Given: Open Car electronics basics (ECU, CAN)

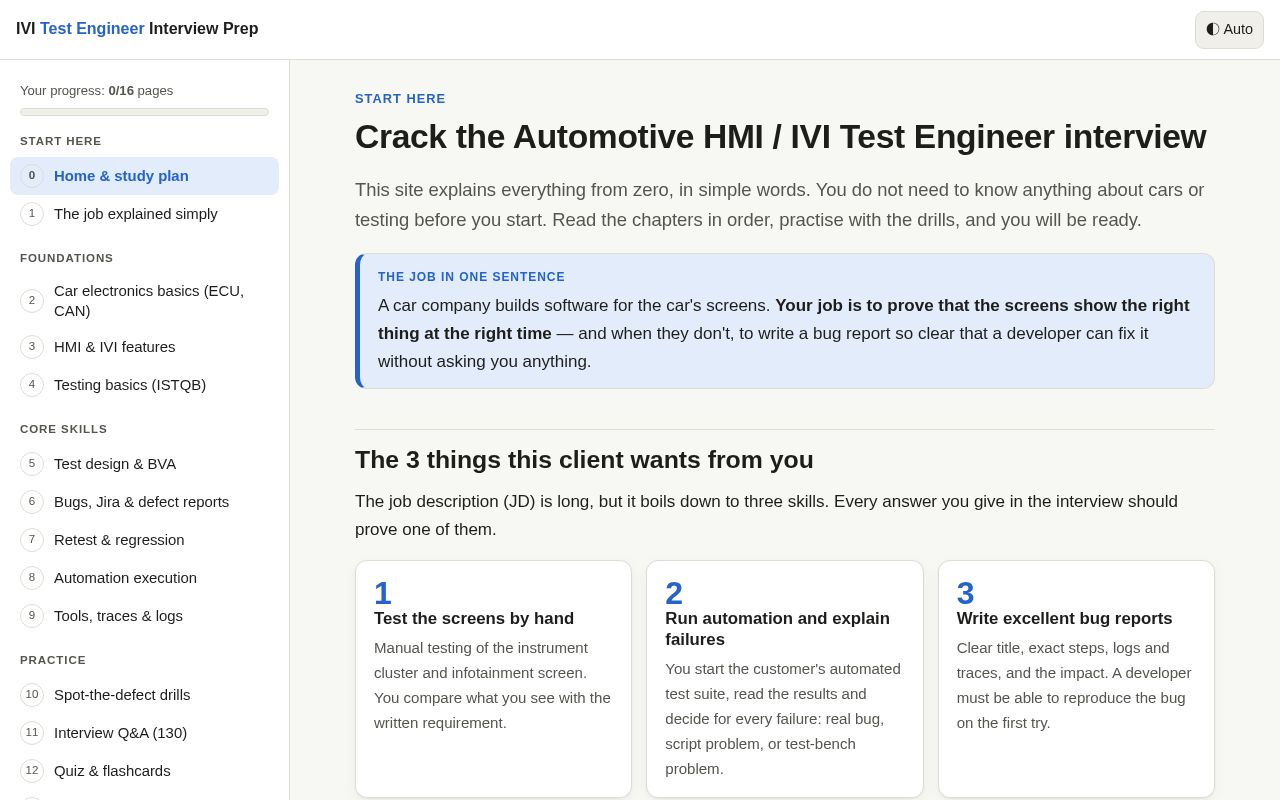Looking at the screenshot, I should pyautogui.click(x=144, y=301).
